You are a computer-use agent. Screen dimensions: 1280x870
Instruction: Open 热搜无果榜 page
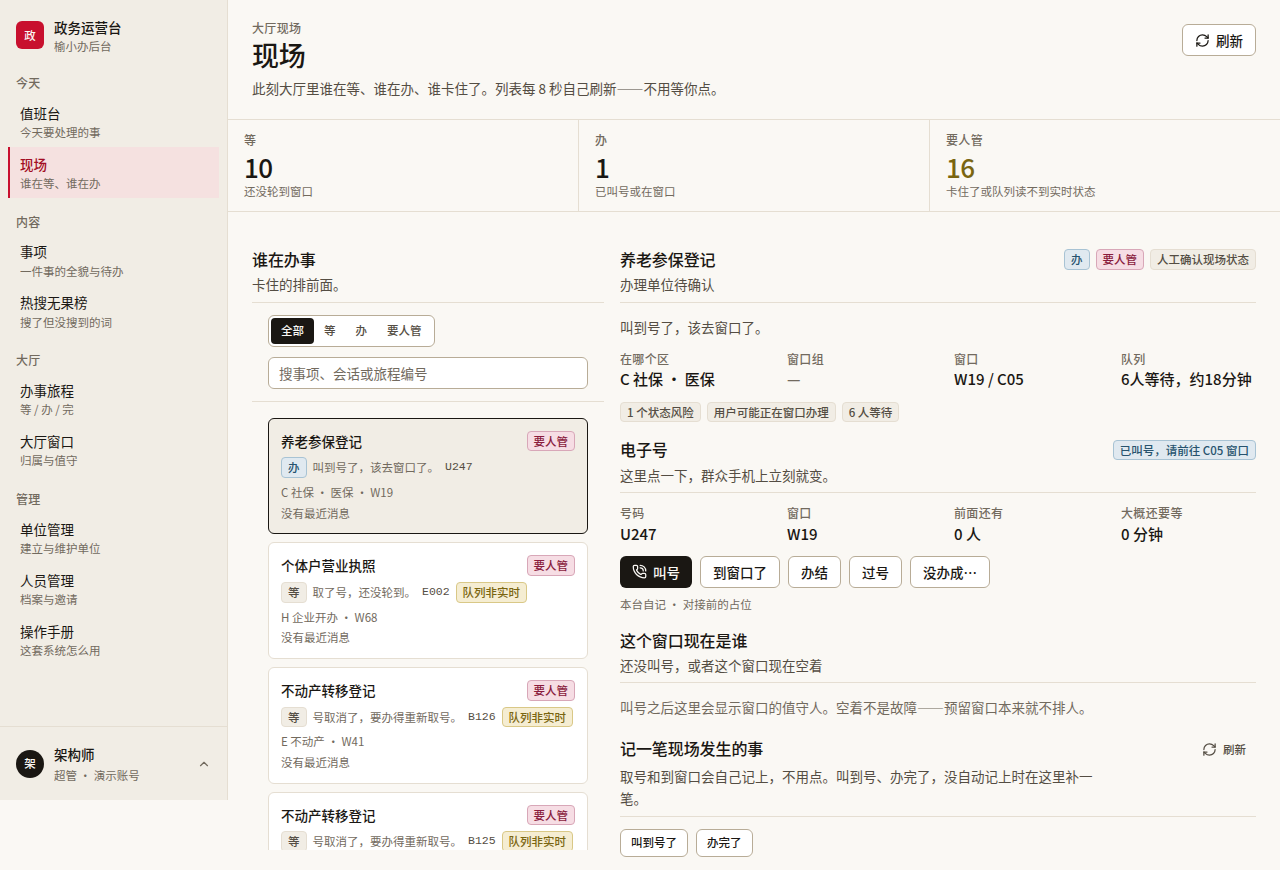(113, 311)
